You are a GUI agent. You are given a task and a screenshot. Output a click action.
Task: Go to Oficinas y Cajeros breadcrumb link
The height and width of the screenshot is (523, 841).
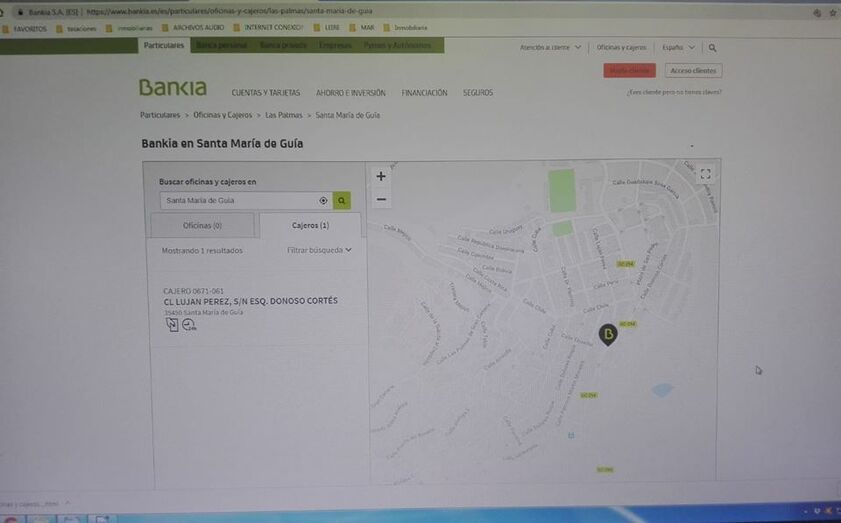[223, 115]
